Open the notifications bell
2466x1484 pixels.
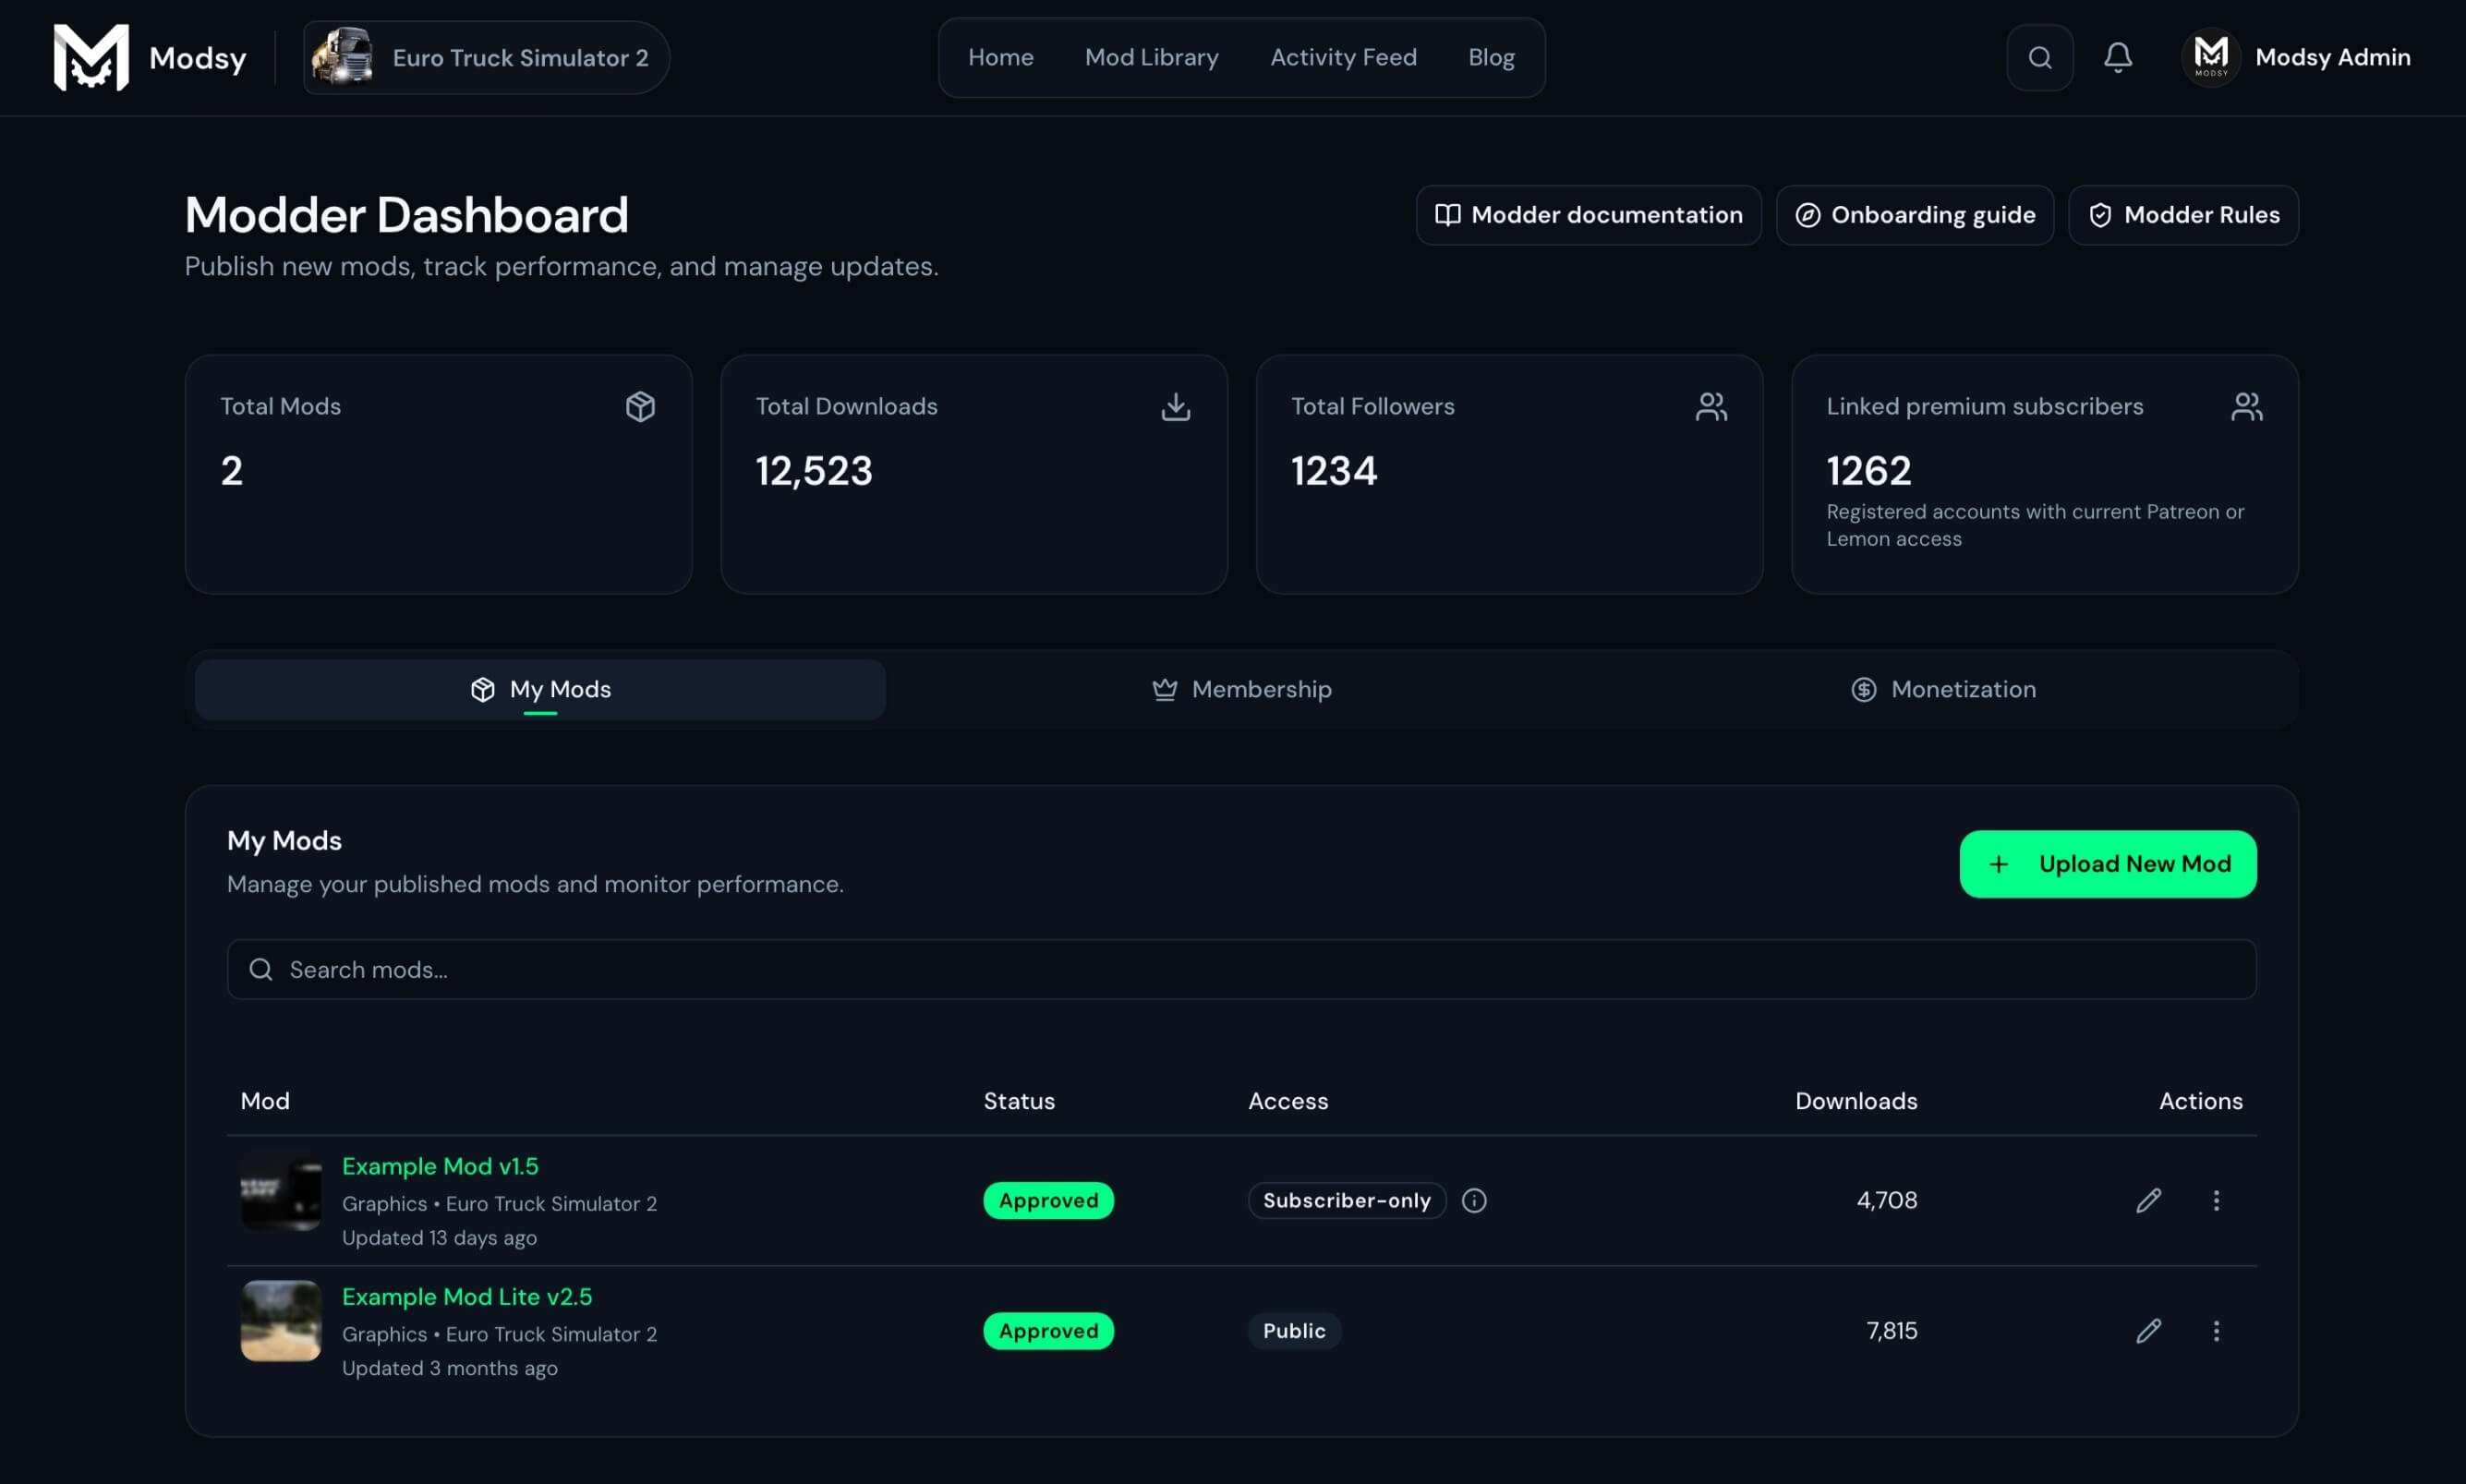coord(2117,57)
